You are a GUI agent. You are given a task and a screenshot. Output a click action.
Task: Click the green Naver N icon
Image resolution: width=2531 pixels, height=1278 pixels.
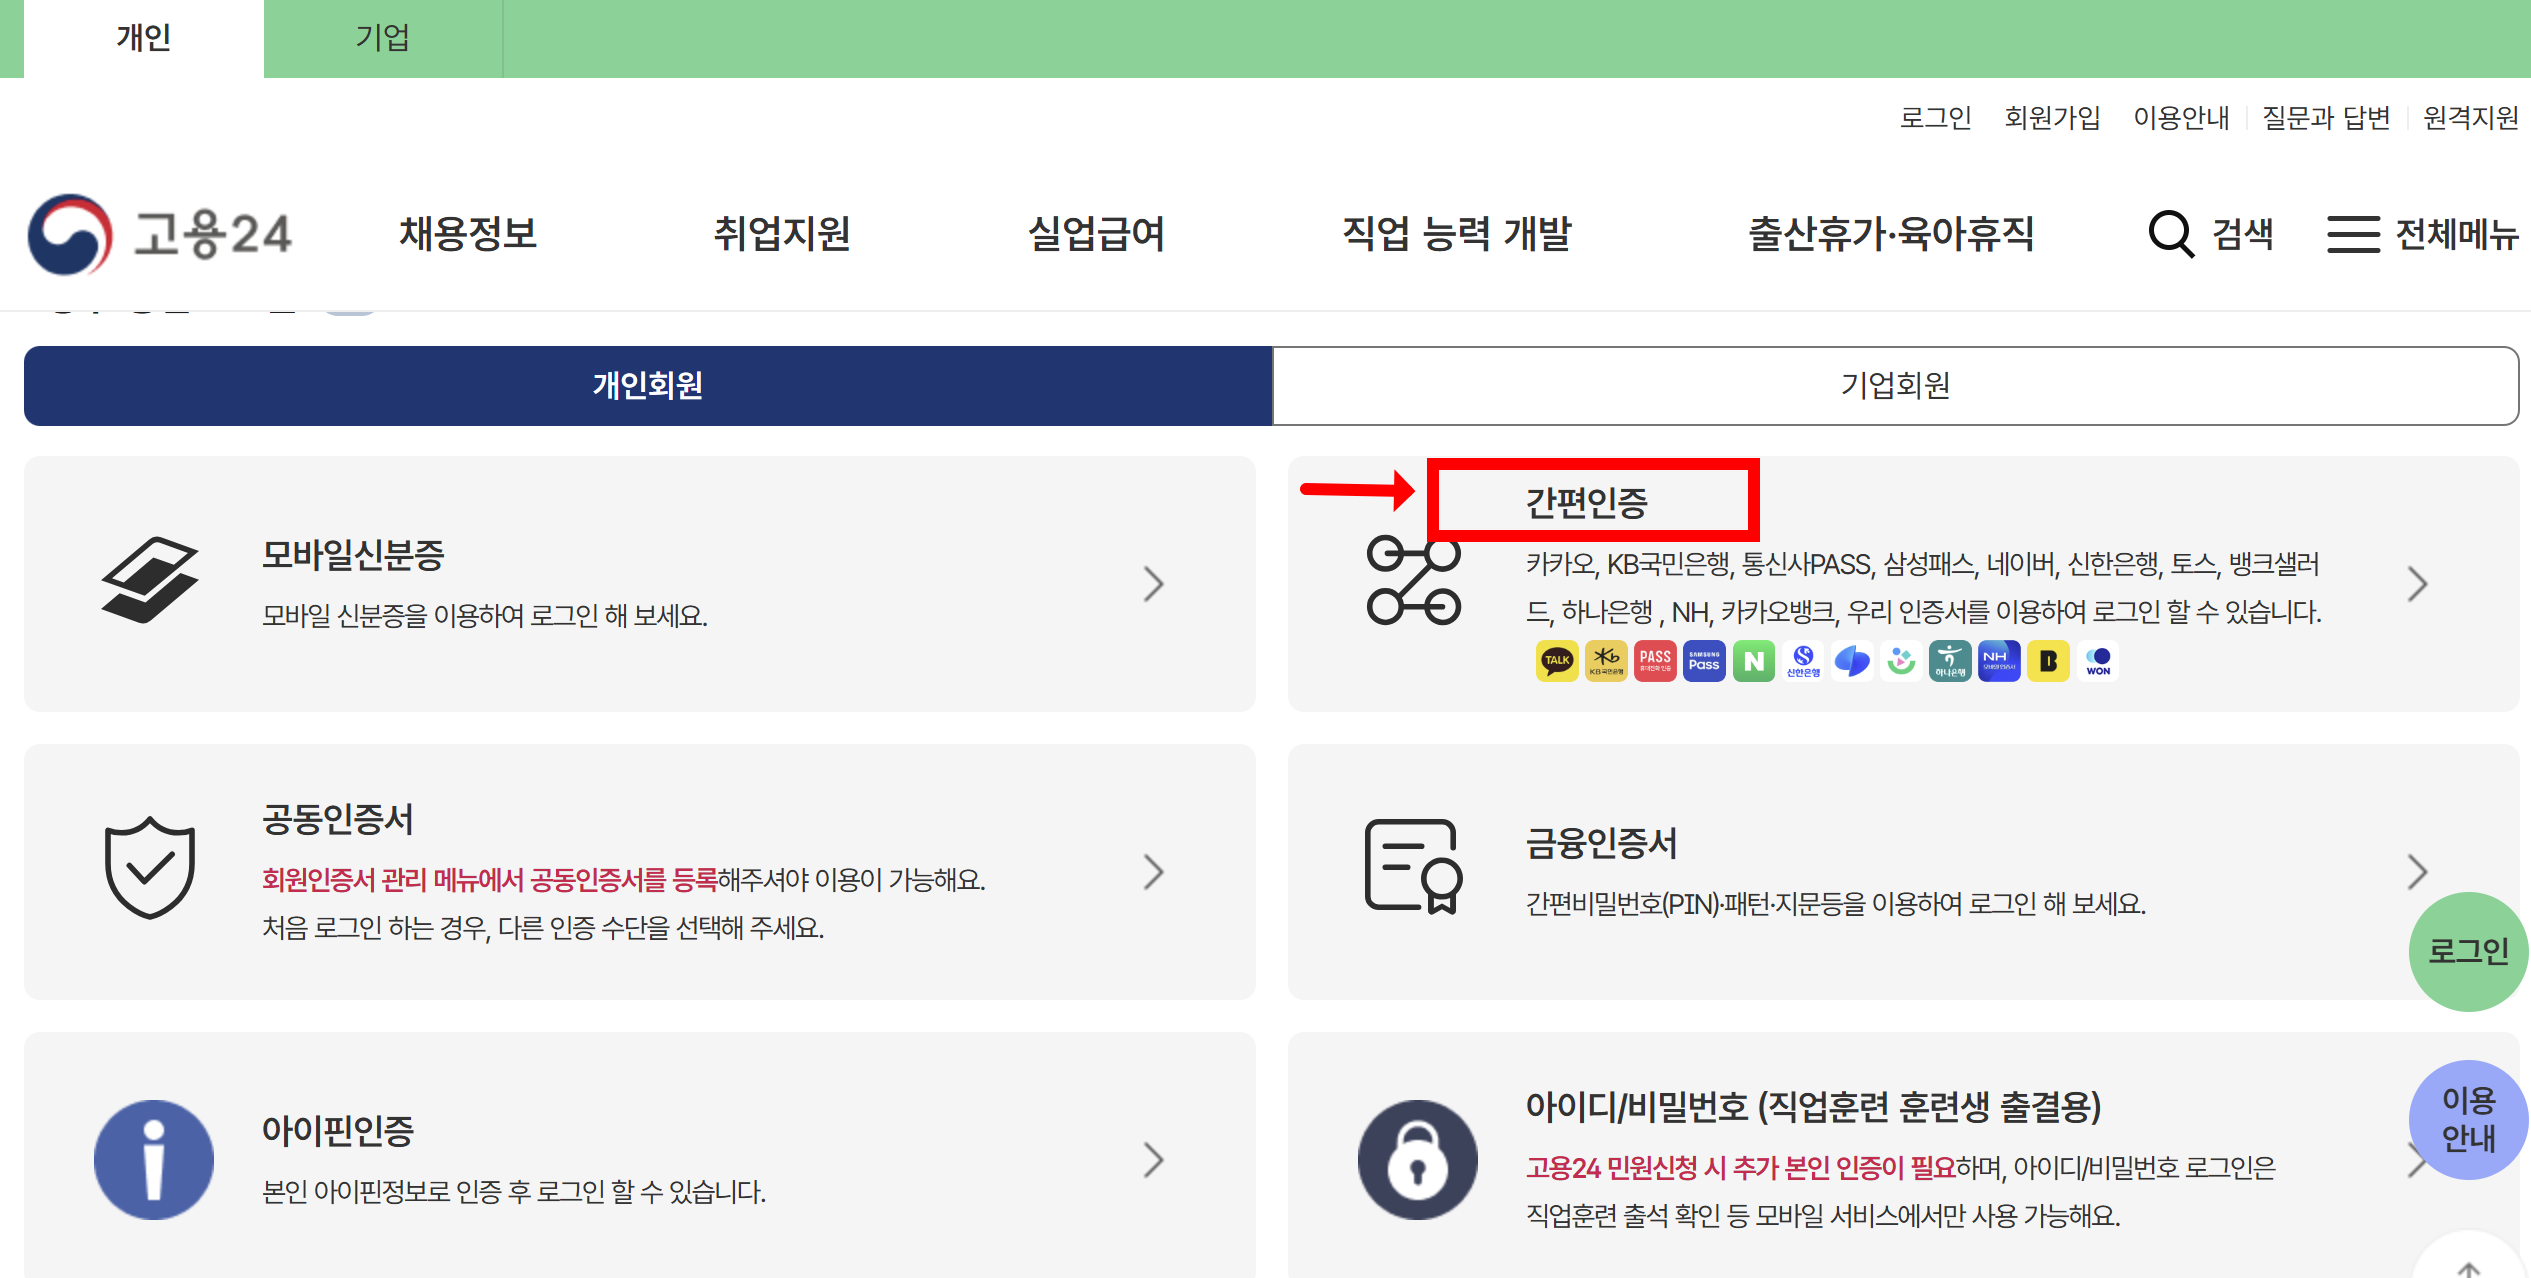1753,661
